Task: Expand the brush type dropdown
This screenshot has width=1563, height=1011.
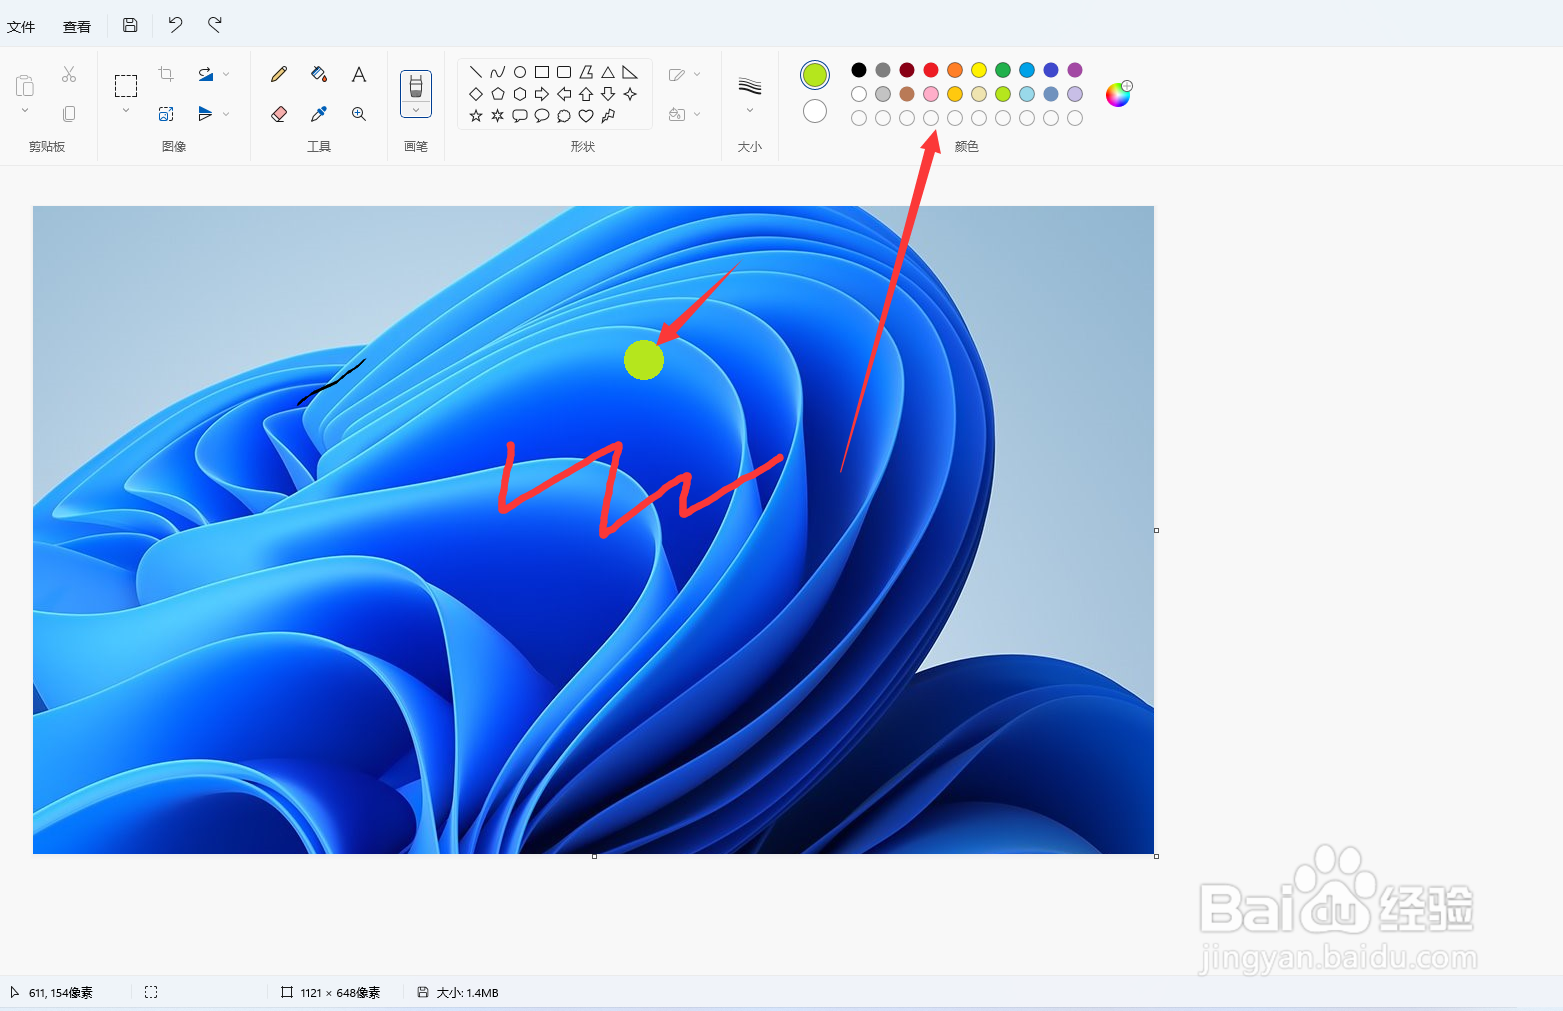Action: tap(416, 110)
